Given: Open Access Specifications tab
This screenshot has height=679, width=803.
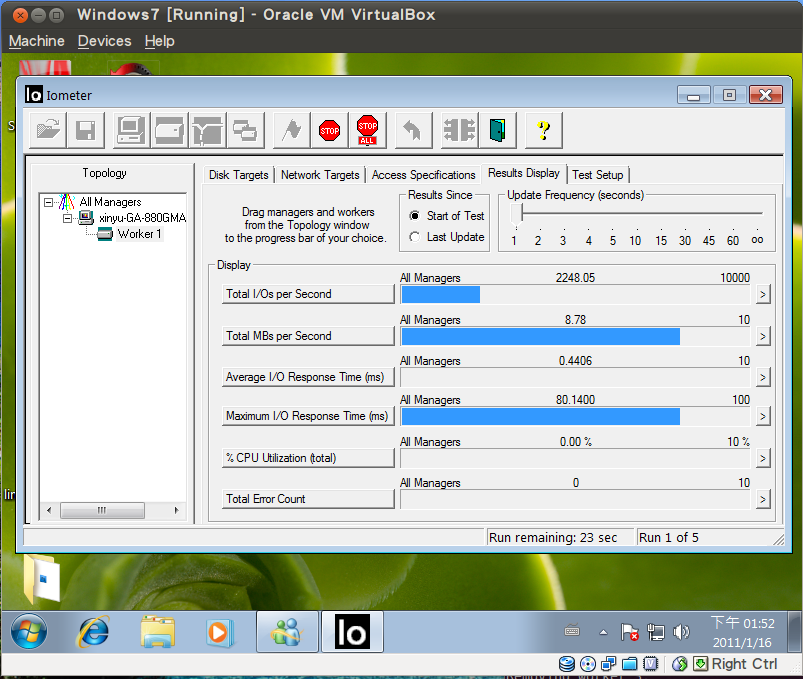Looking at the screenshot, I should (x=424, y=175).
